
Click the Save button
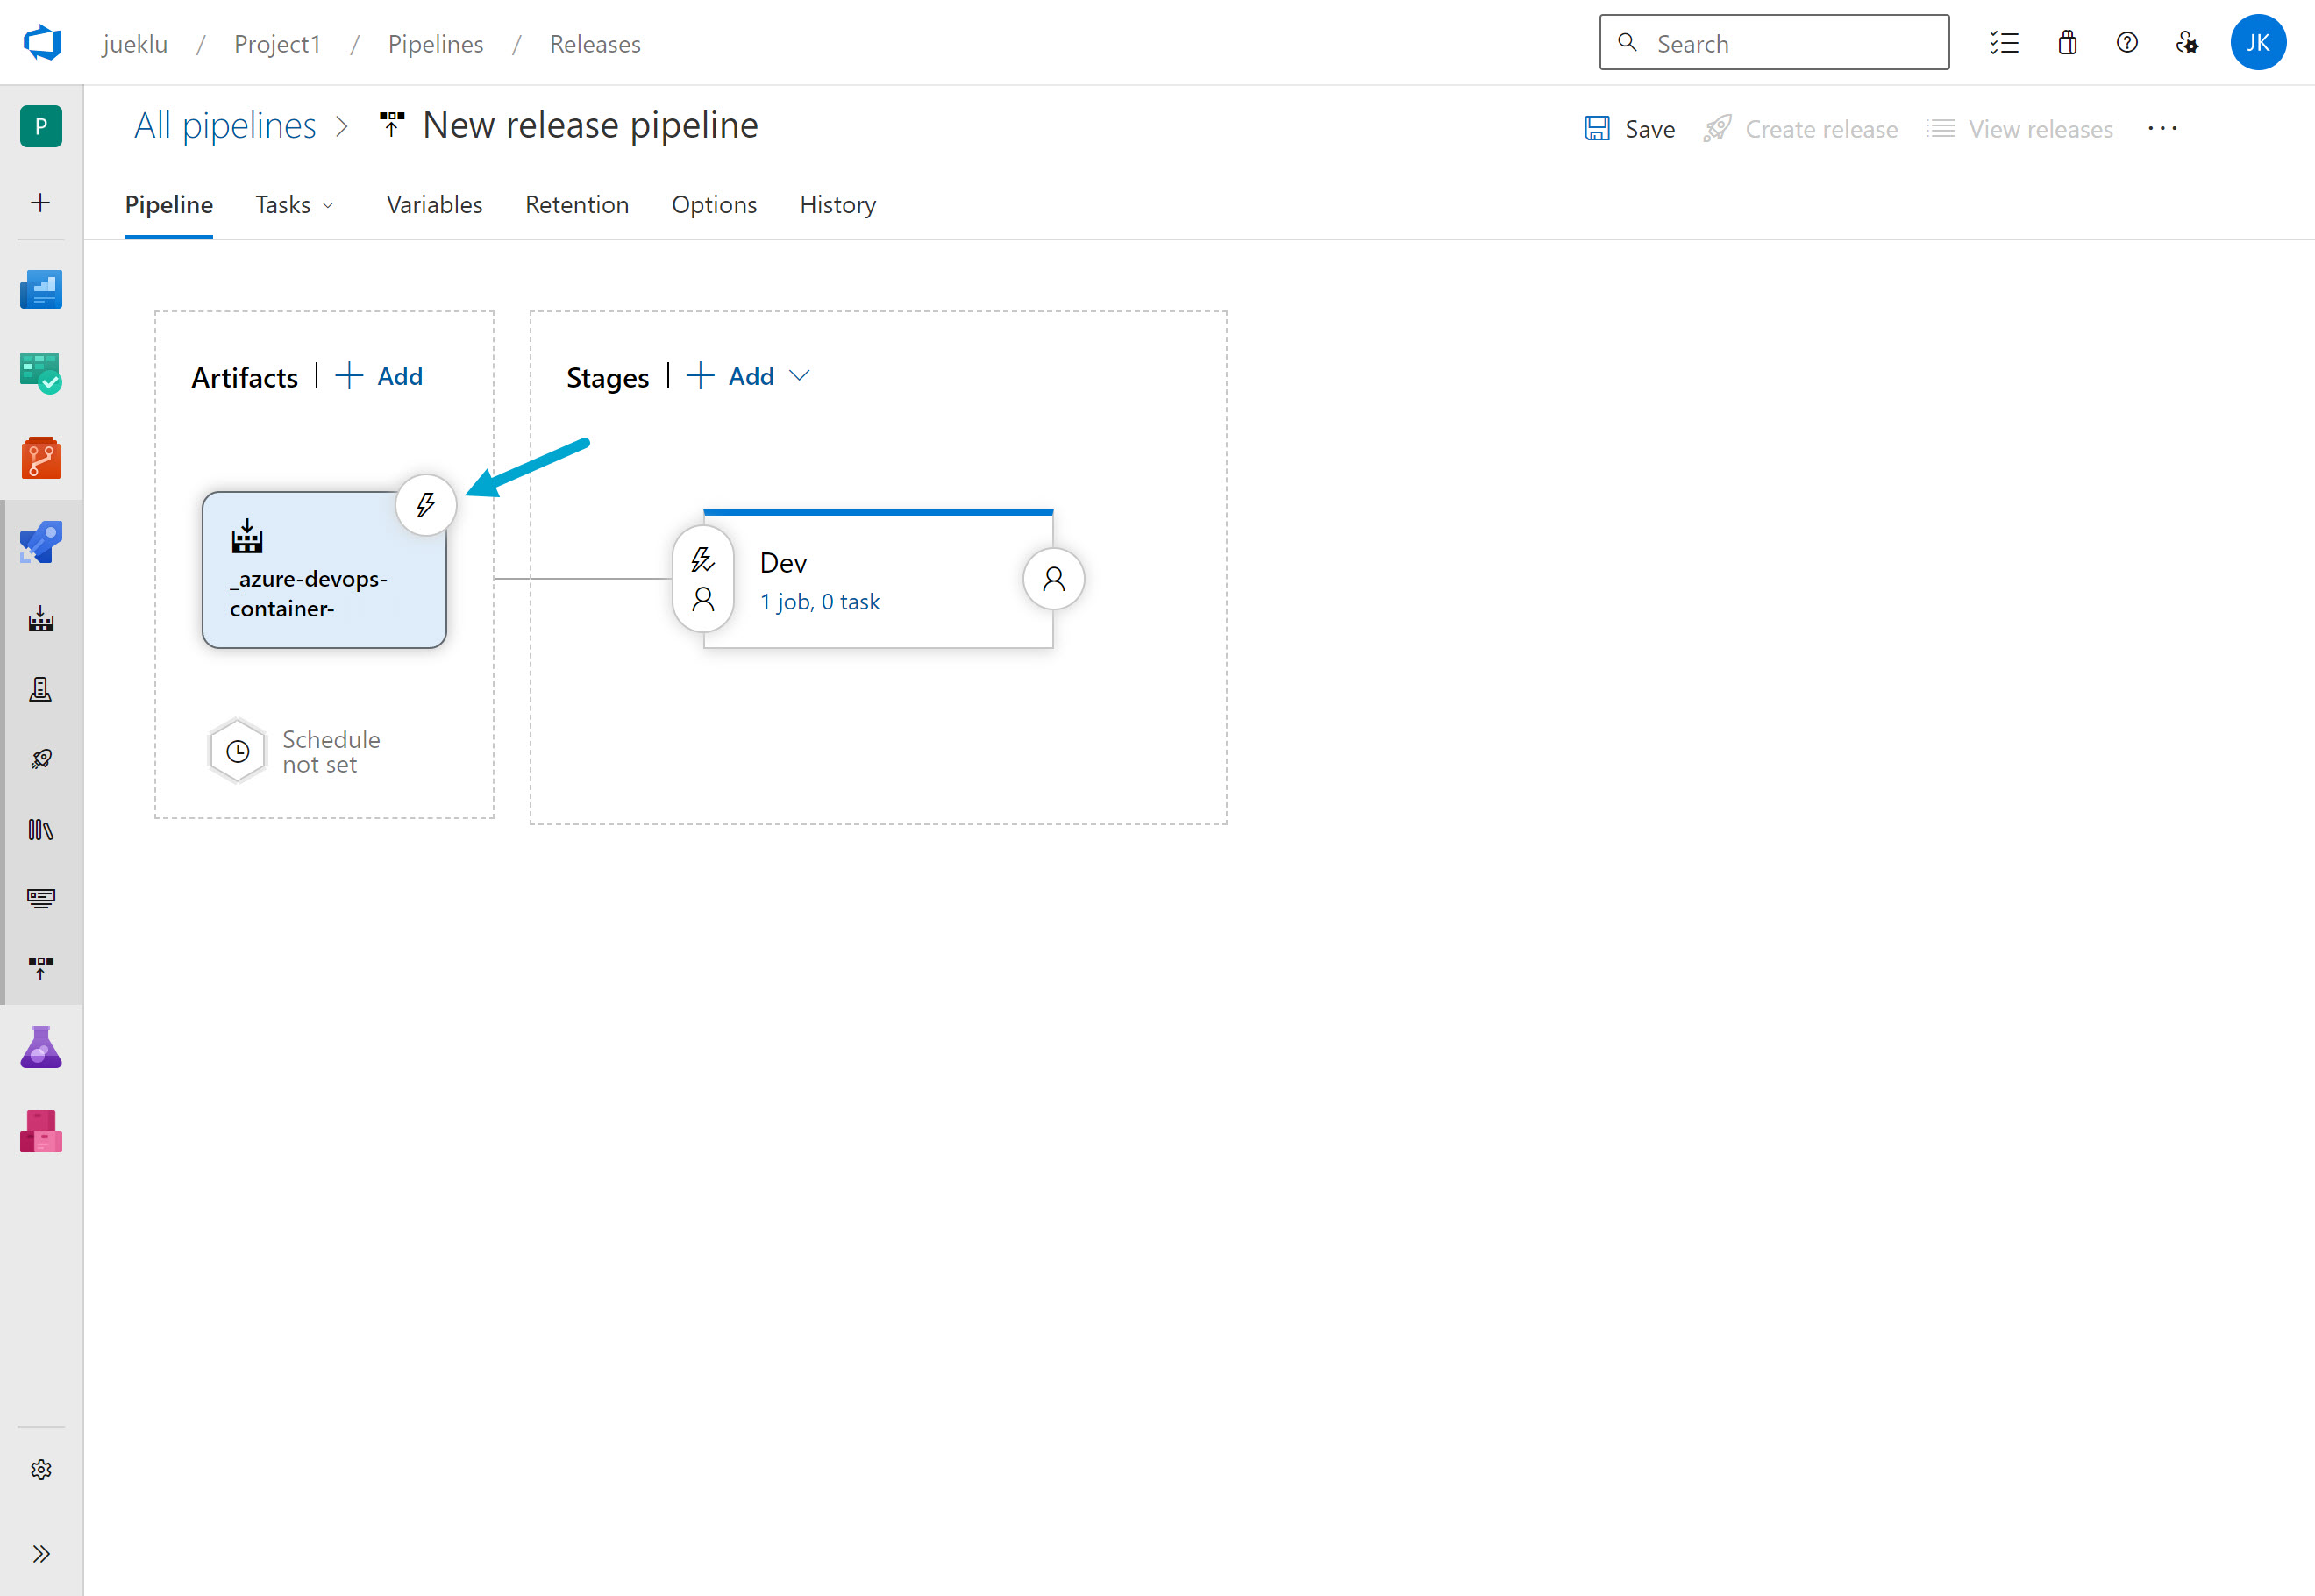[x=1630, y=129]
